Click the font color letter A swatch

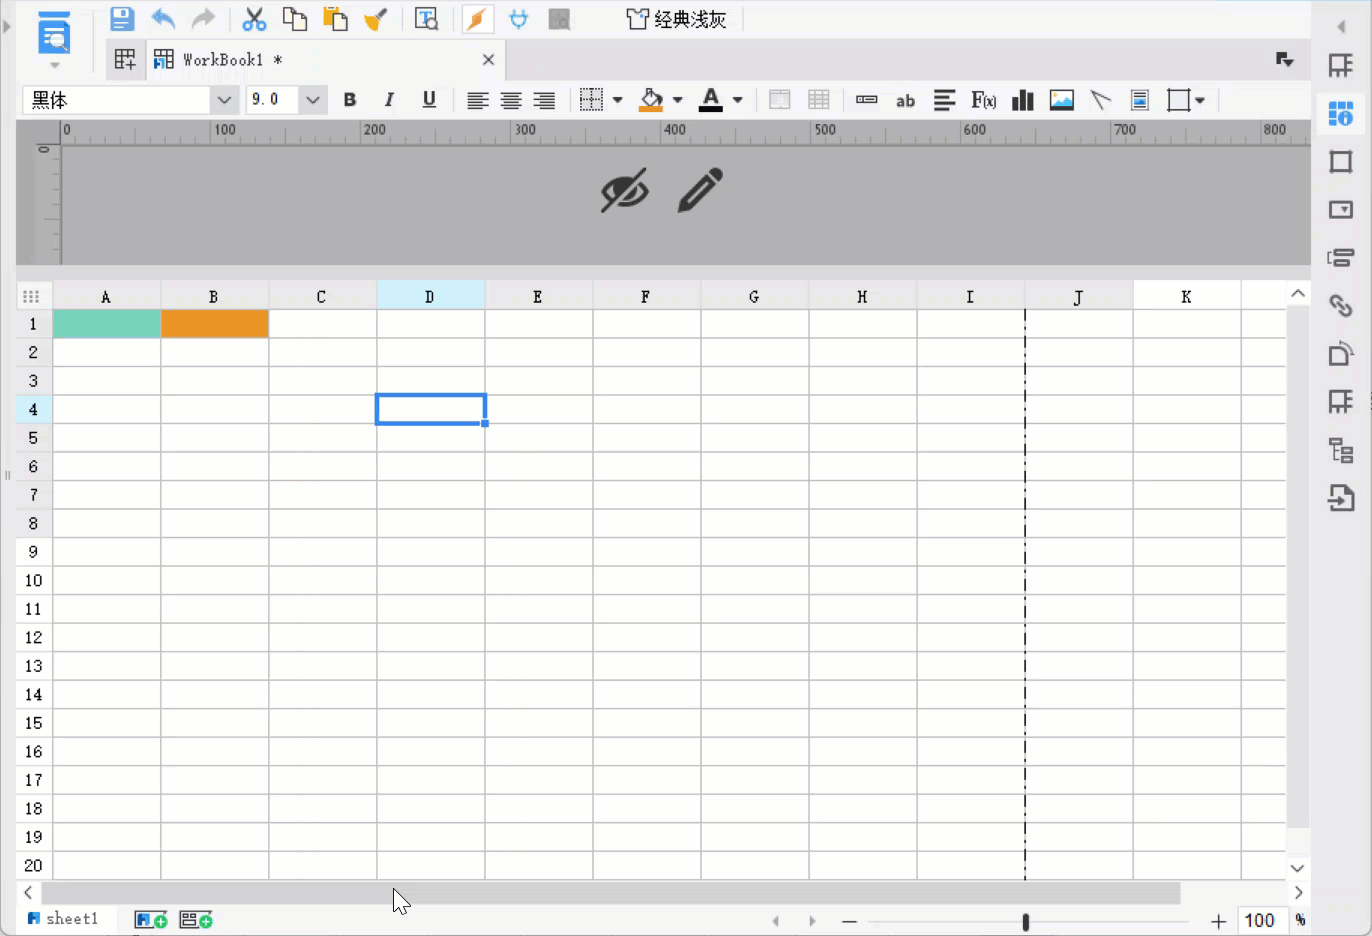(711, 100)
